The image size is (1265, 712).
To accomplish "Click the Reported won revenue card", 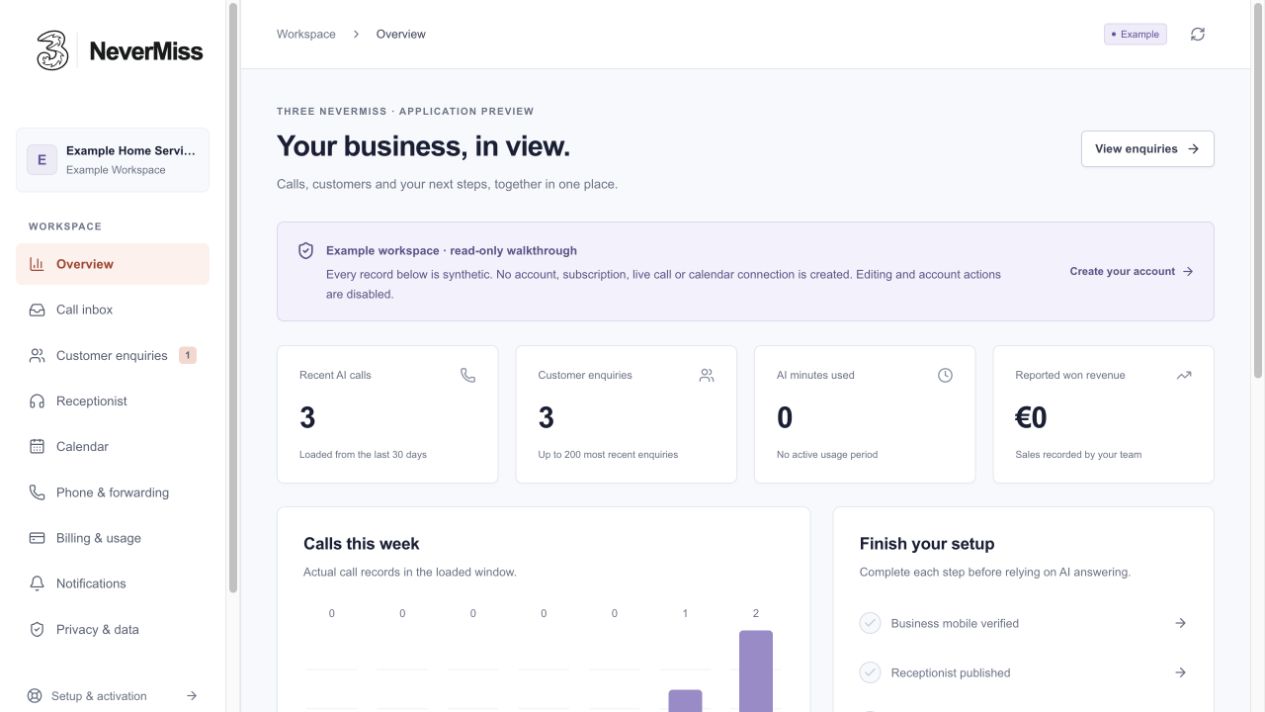I will pos(1103,414).
